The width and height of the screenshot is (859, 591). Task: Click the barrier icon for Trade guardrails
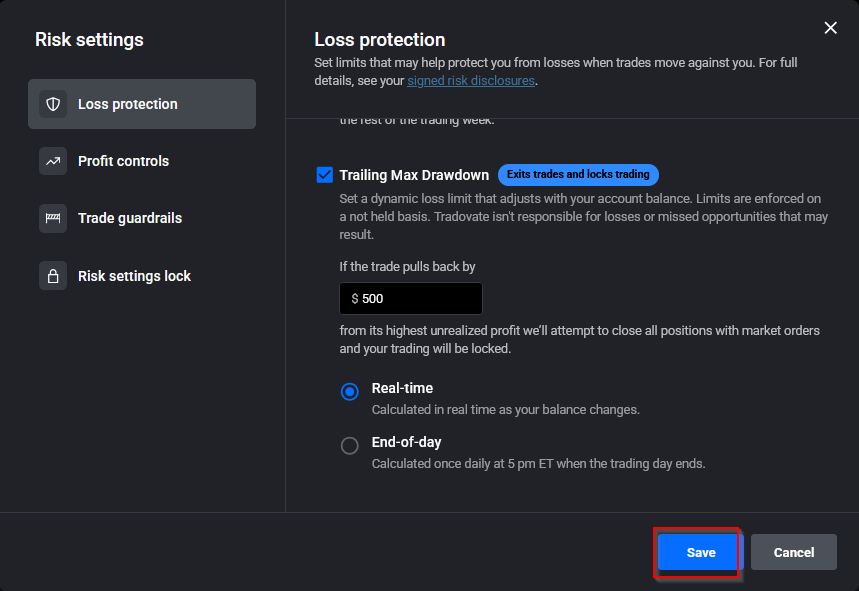coord(53,218)
